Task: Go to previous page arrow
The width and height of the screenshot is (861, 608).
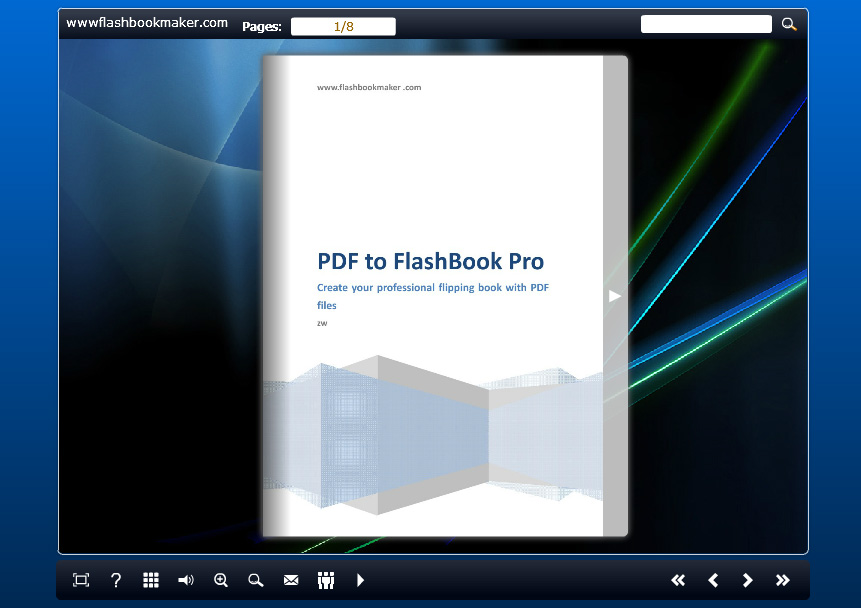Action: pyautogui.click(x=713, y=580)
